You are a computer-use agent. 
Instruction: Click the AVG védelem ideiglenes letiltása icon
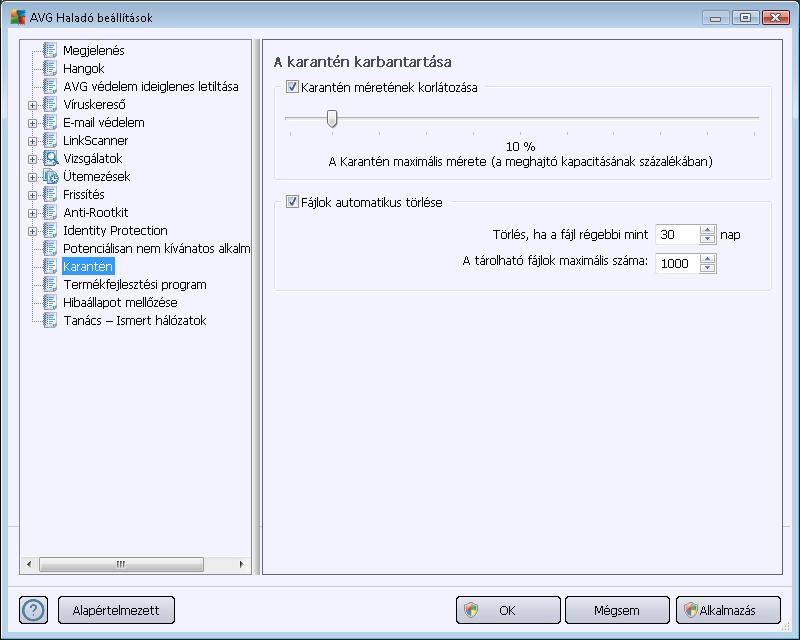[49, 86]
